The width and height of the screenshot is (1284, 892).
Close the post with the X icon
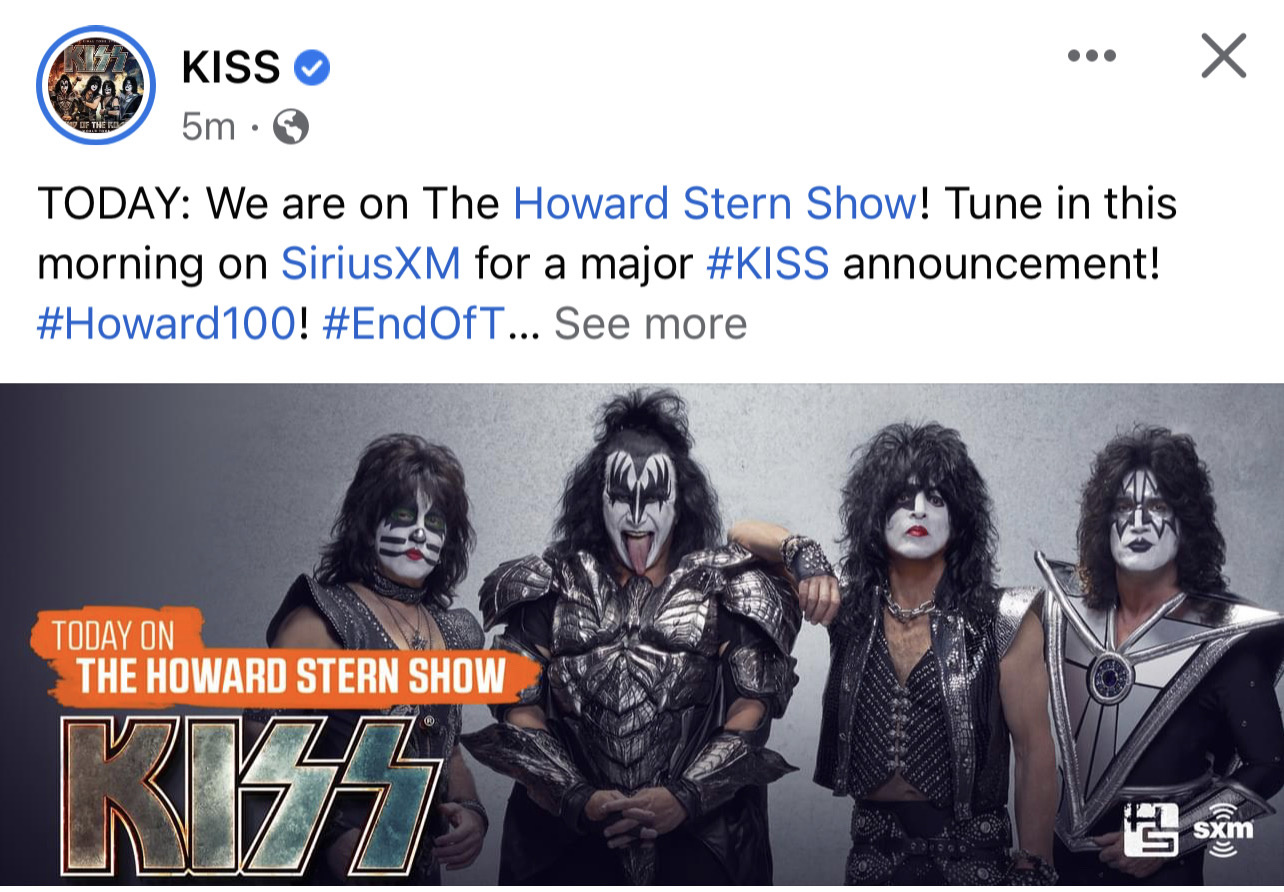1223,56
